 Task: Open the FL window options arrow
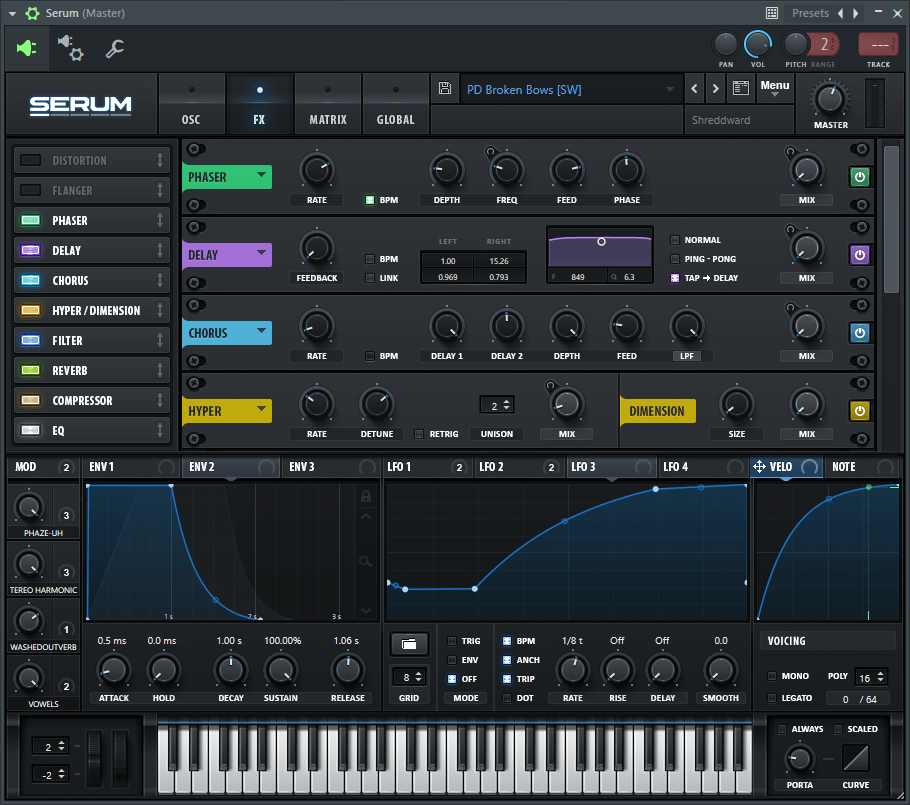(12, 13)
